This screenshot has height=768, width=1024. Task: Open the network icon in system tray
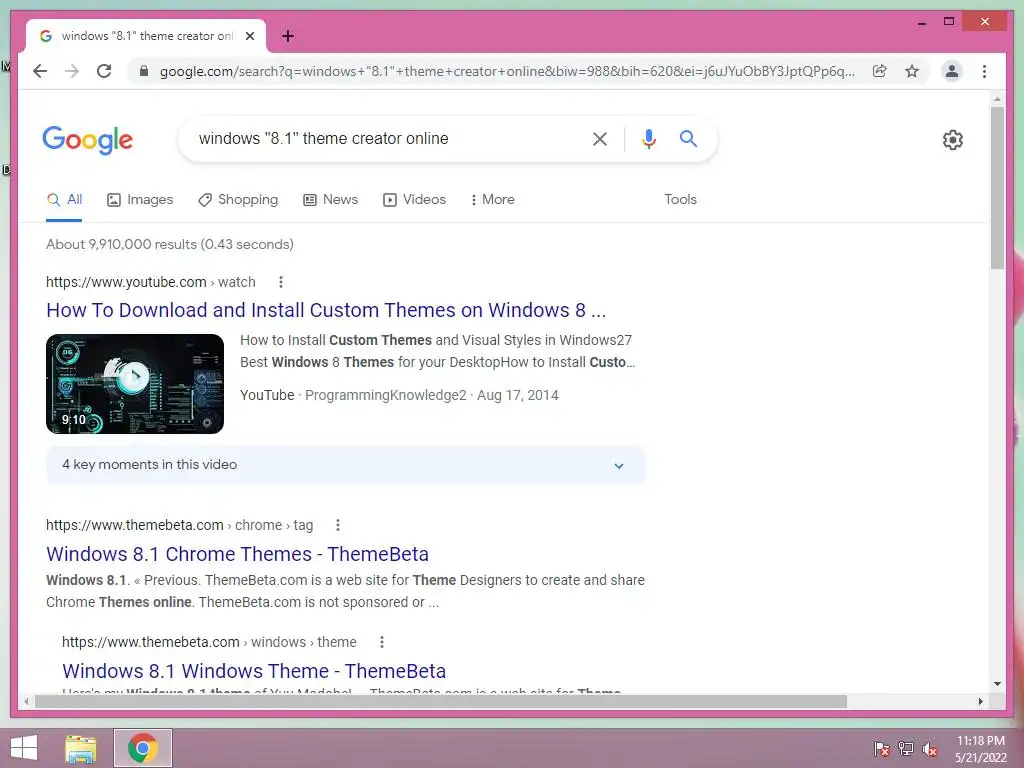tap(906, 748)
